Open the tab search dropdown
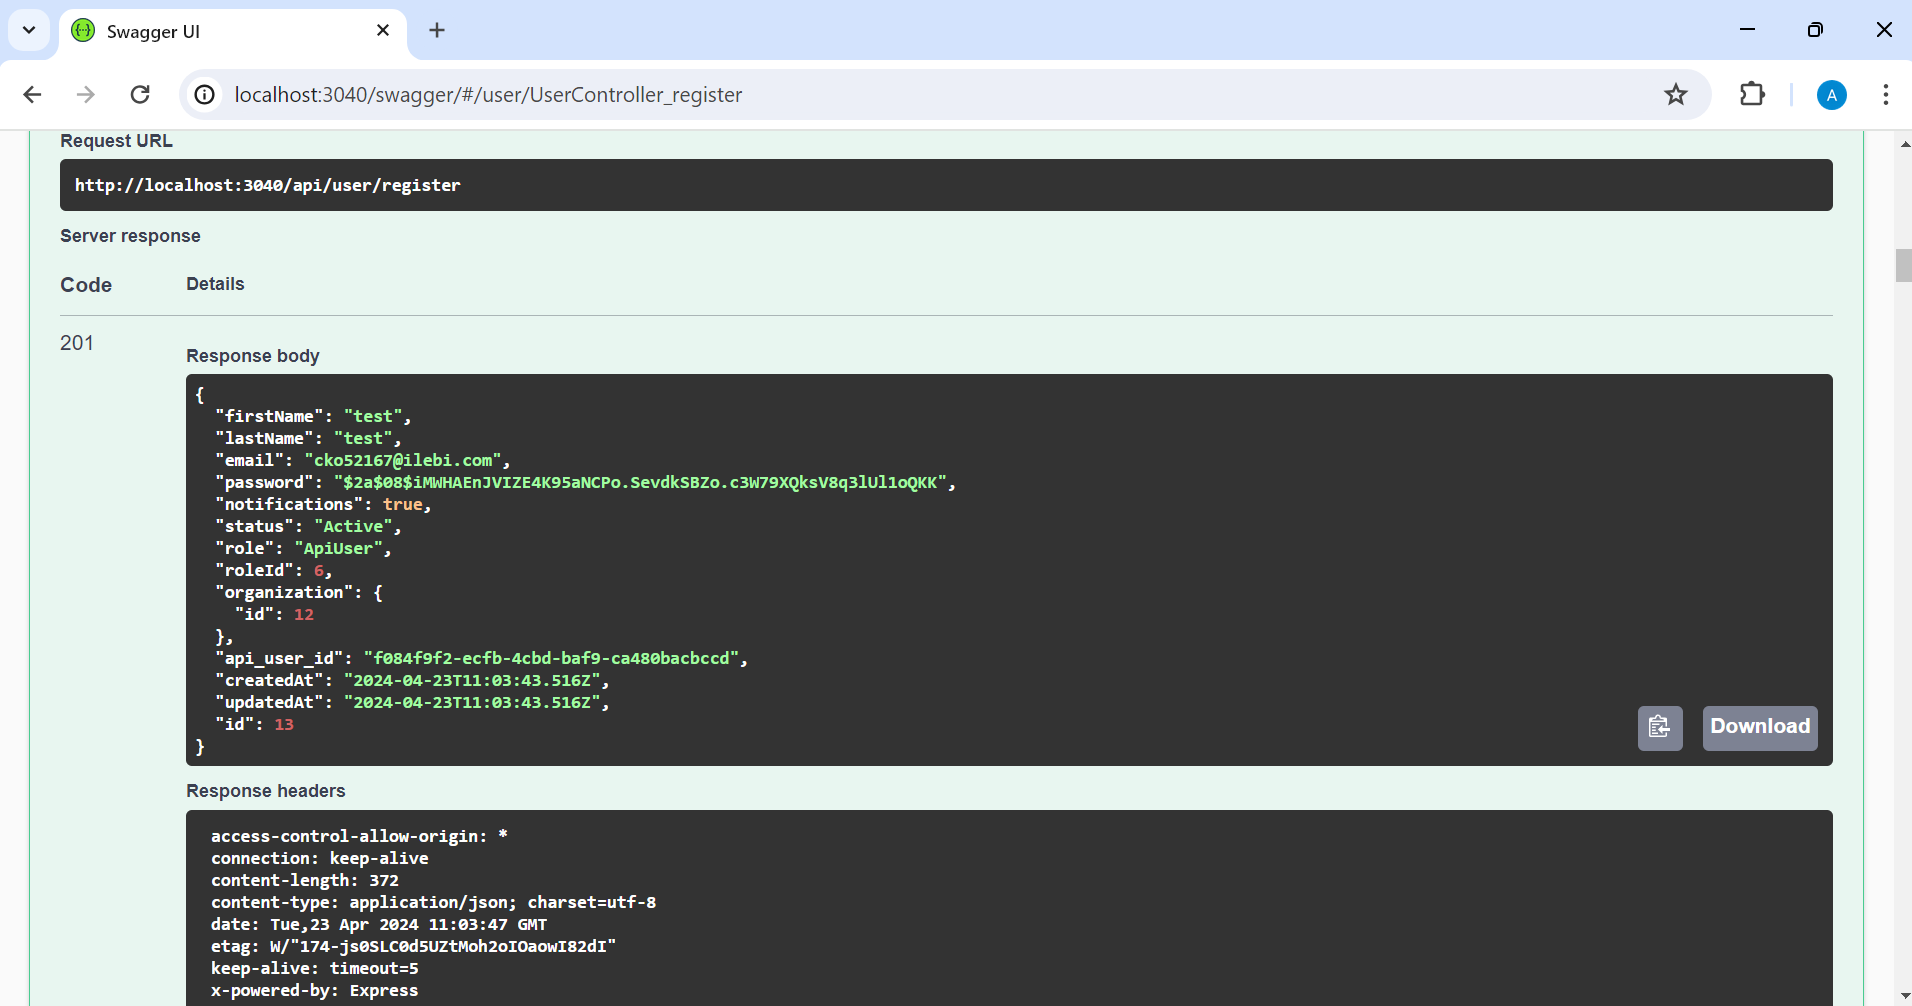 click(x=29, y=30)
